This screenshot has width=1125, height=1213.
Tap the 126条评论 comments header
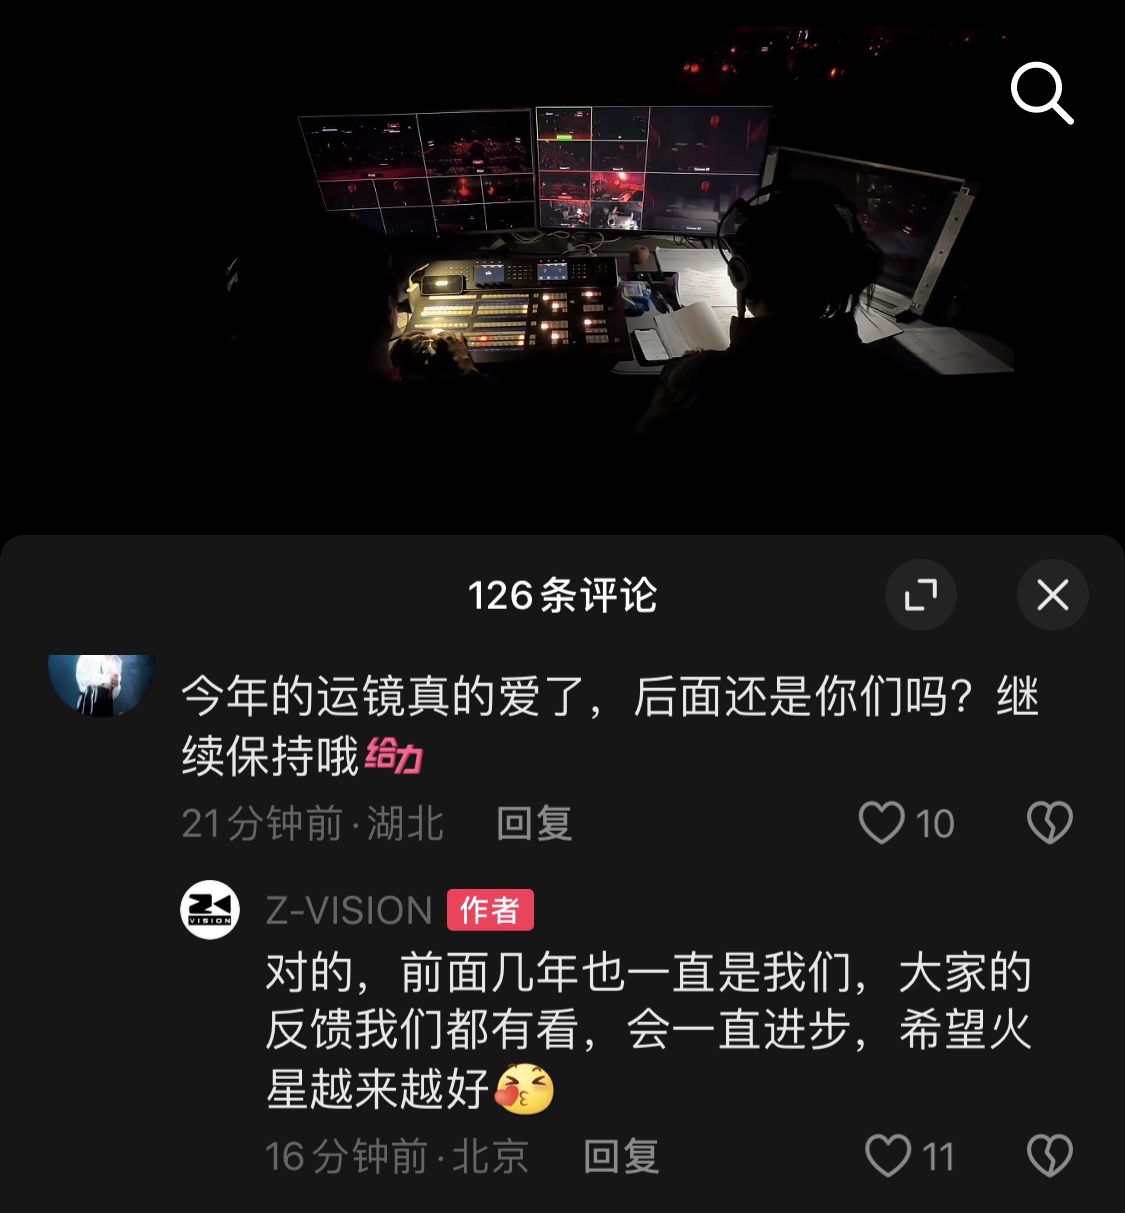pyautogui.click(x=562, y=595)
